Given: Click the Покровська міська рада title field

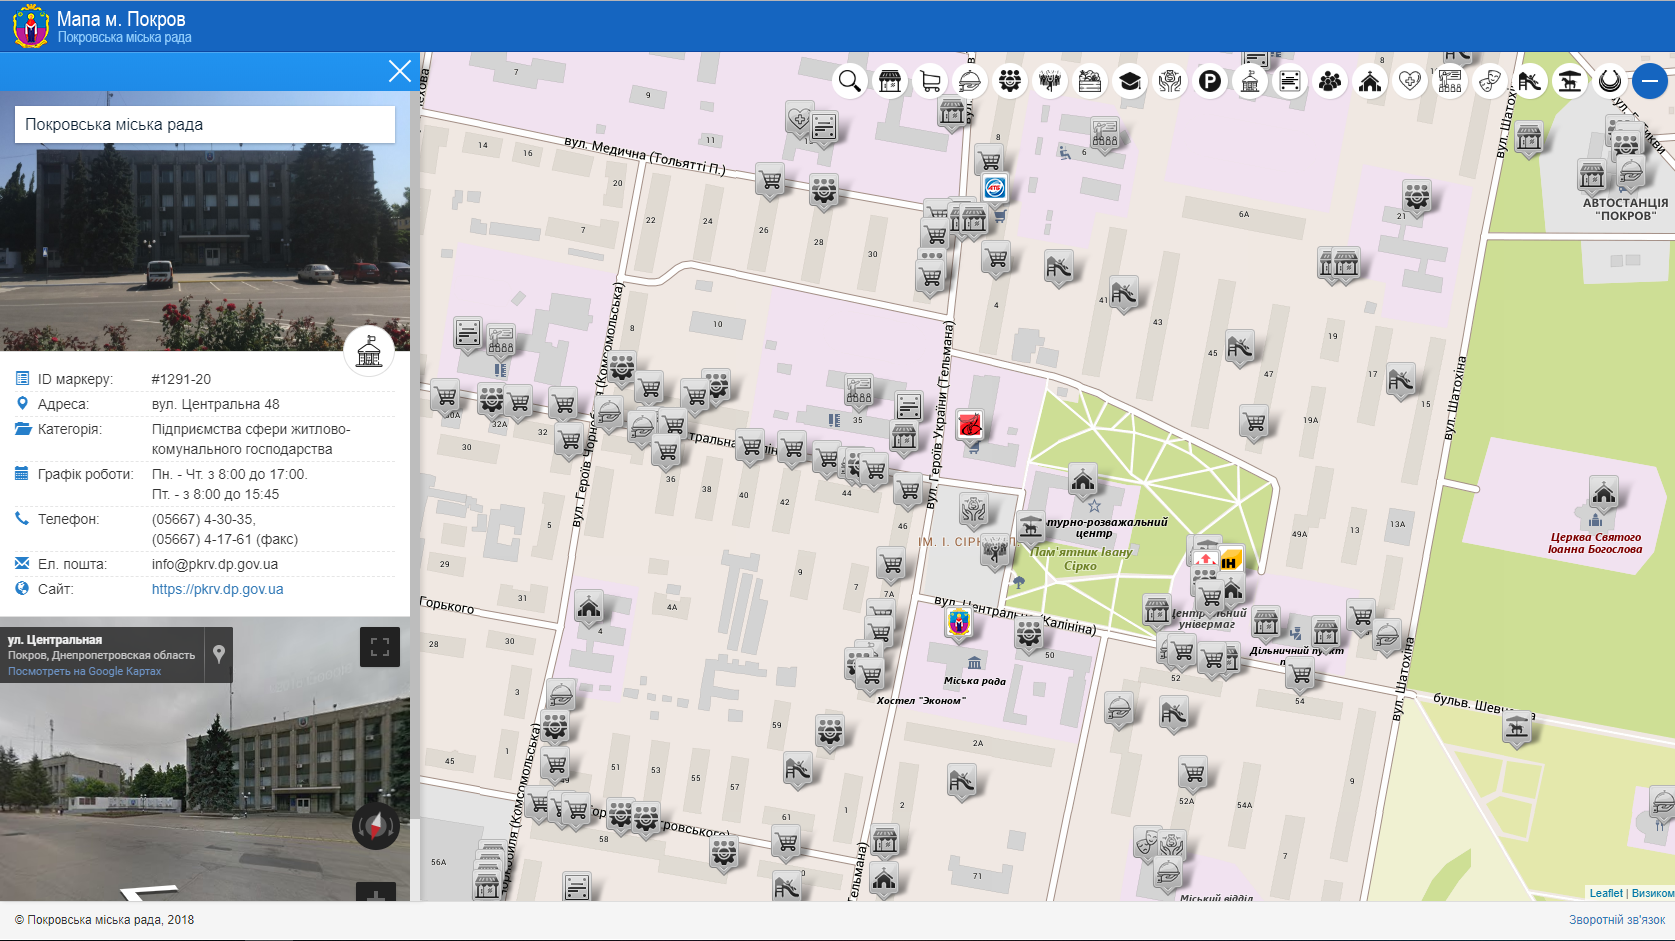Looking at the screenshot, I should pos(205,125).
